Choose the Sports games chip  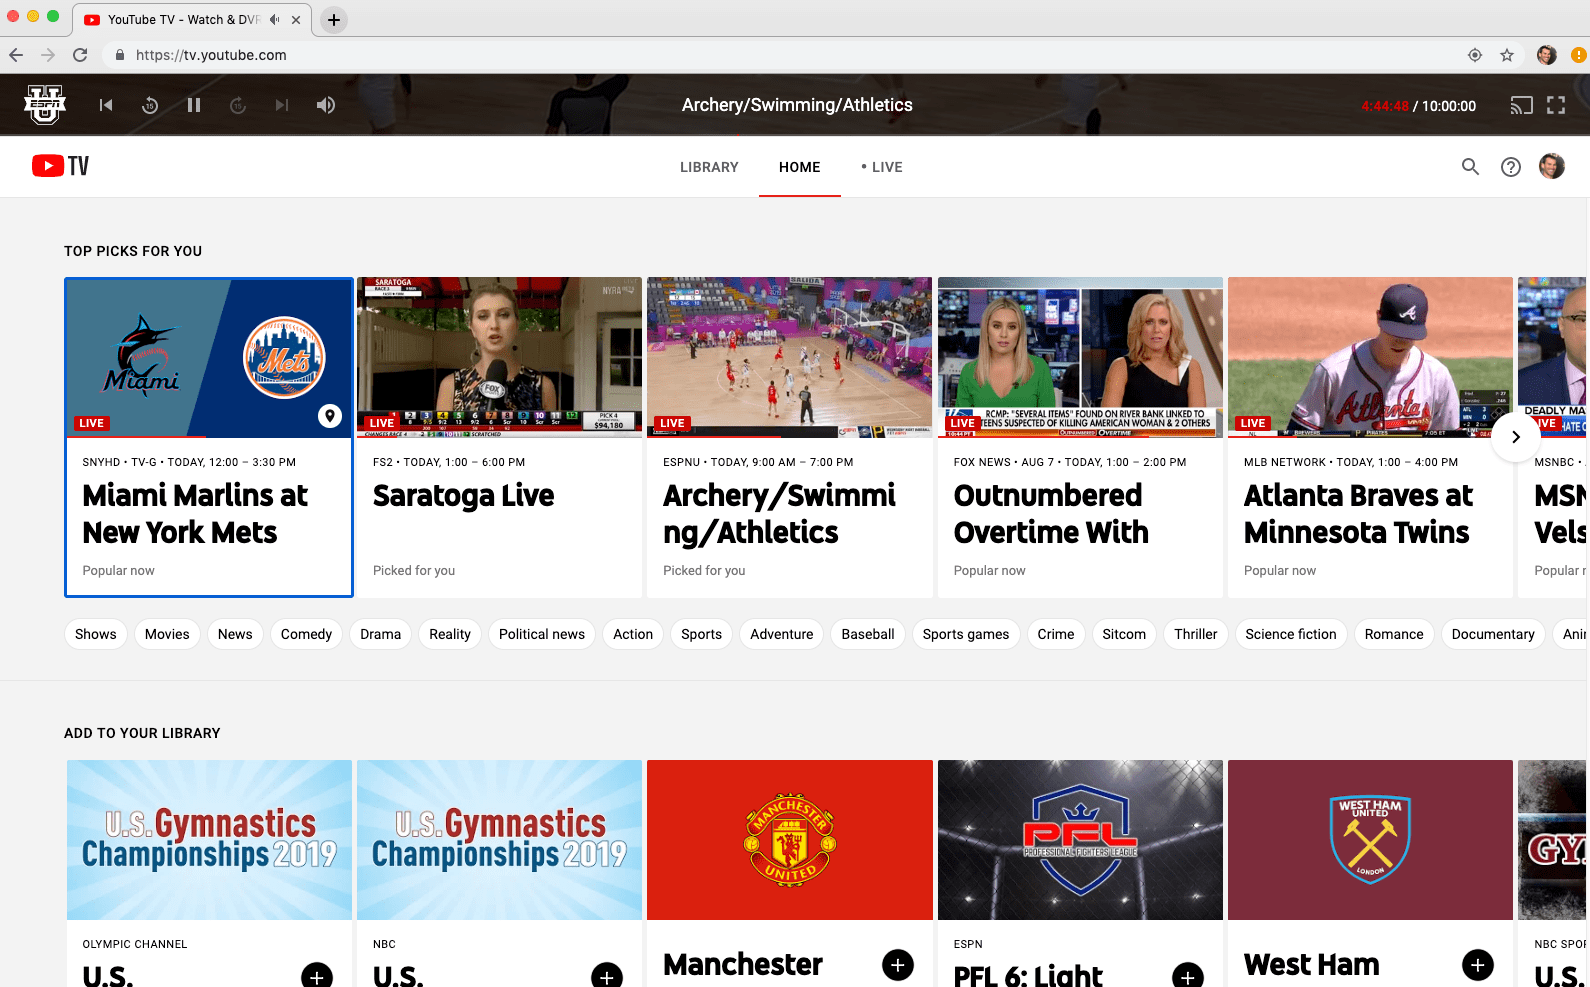pos(966,634)
